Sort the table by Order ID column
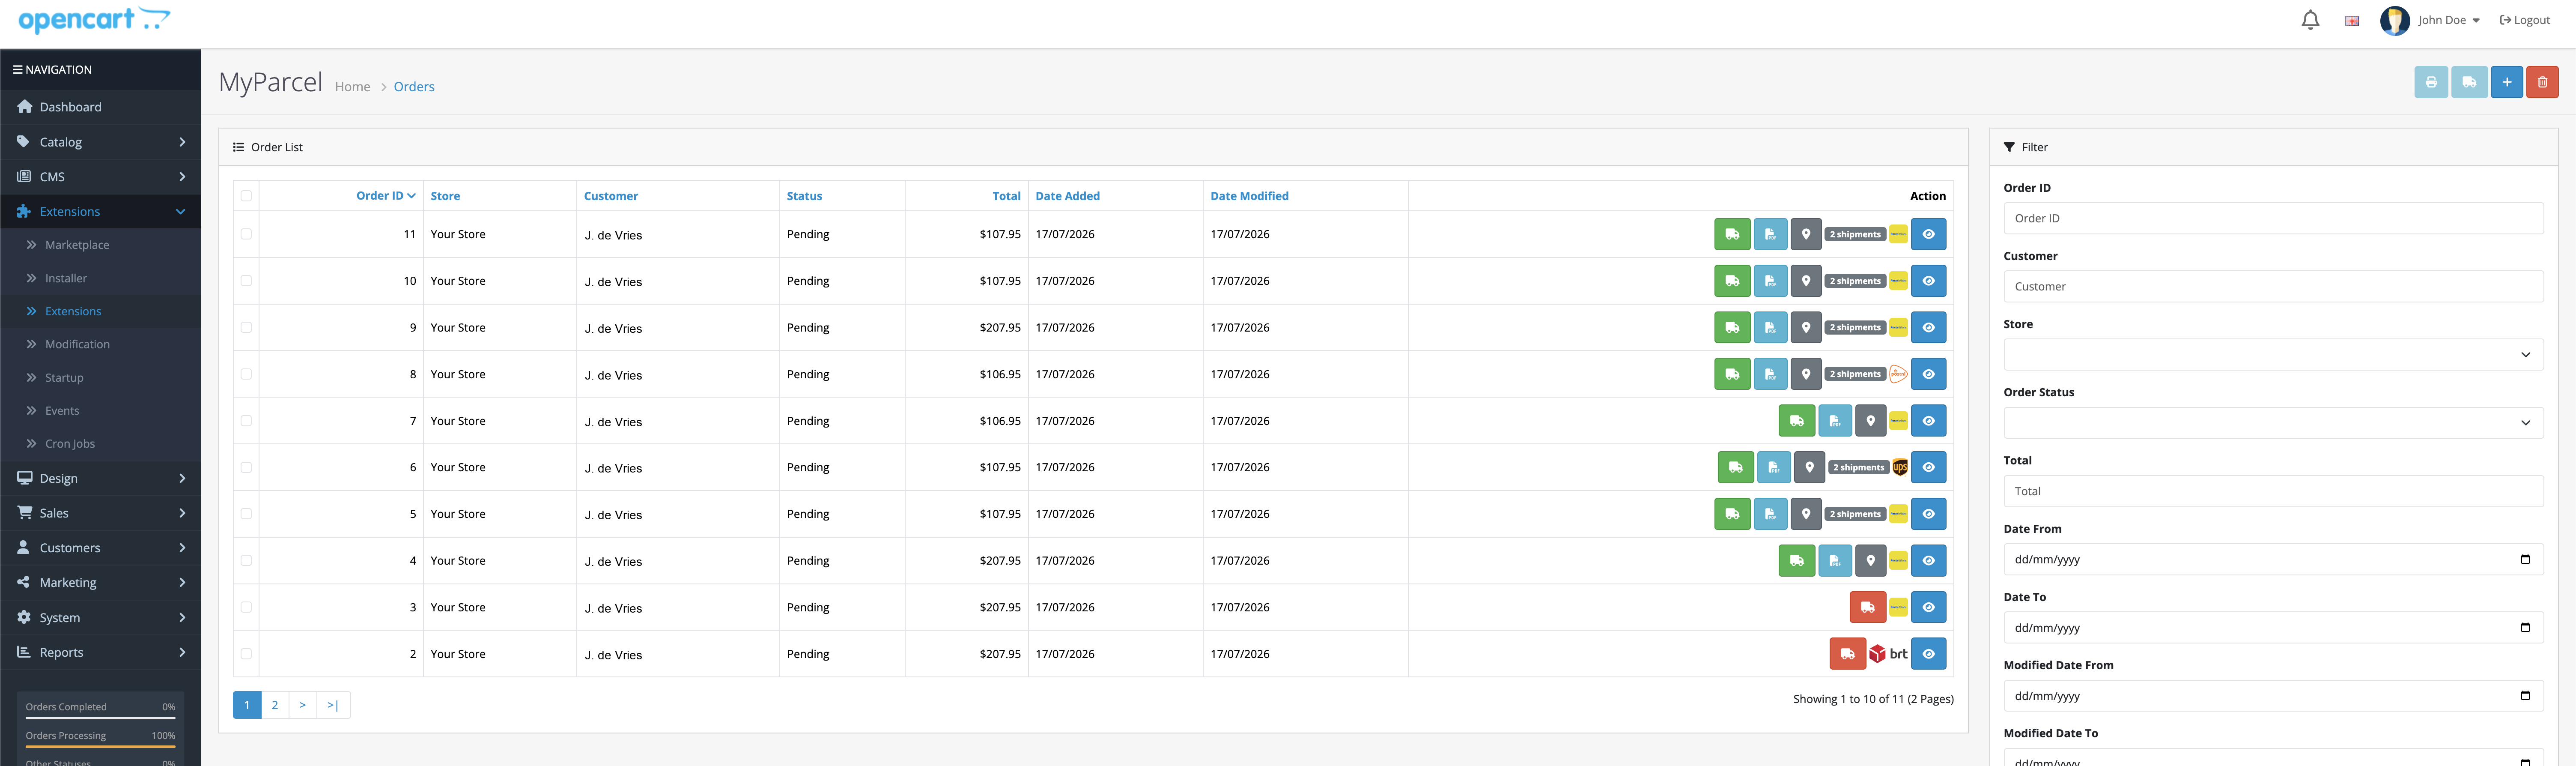The height and width of the screenshot is (766, 2576). click(x=385, y=196)
